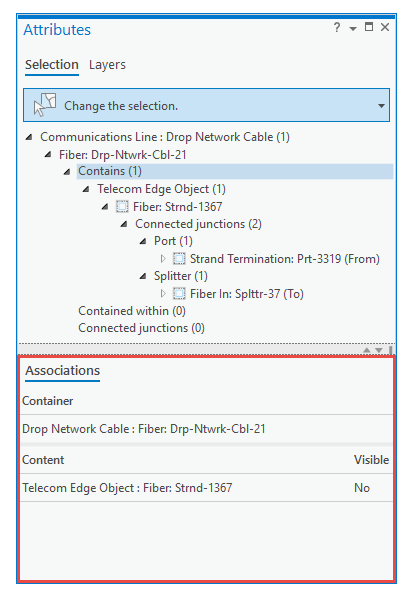Click the Strand Termination Prt-3319 feature icon

coord(179,259)
